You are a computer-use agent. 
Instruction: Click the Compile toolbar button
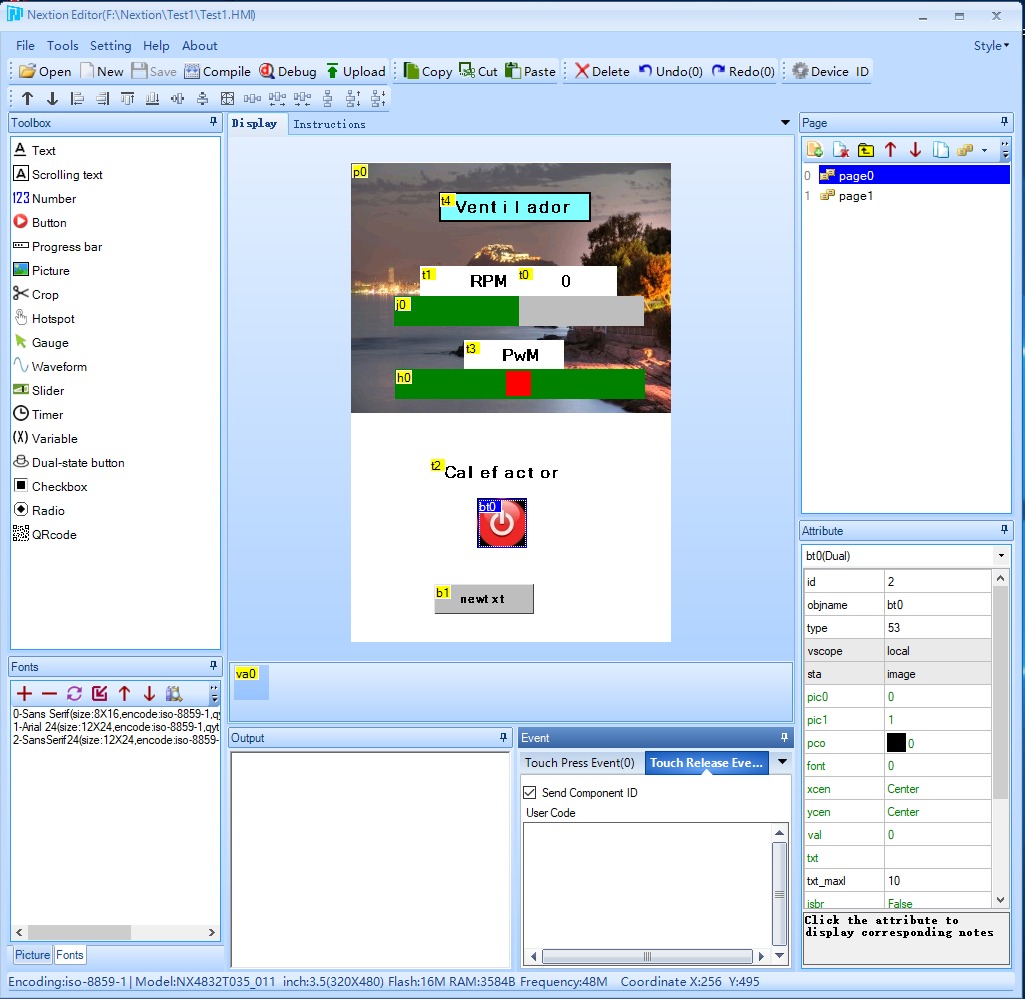point(217,71)
